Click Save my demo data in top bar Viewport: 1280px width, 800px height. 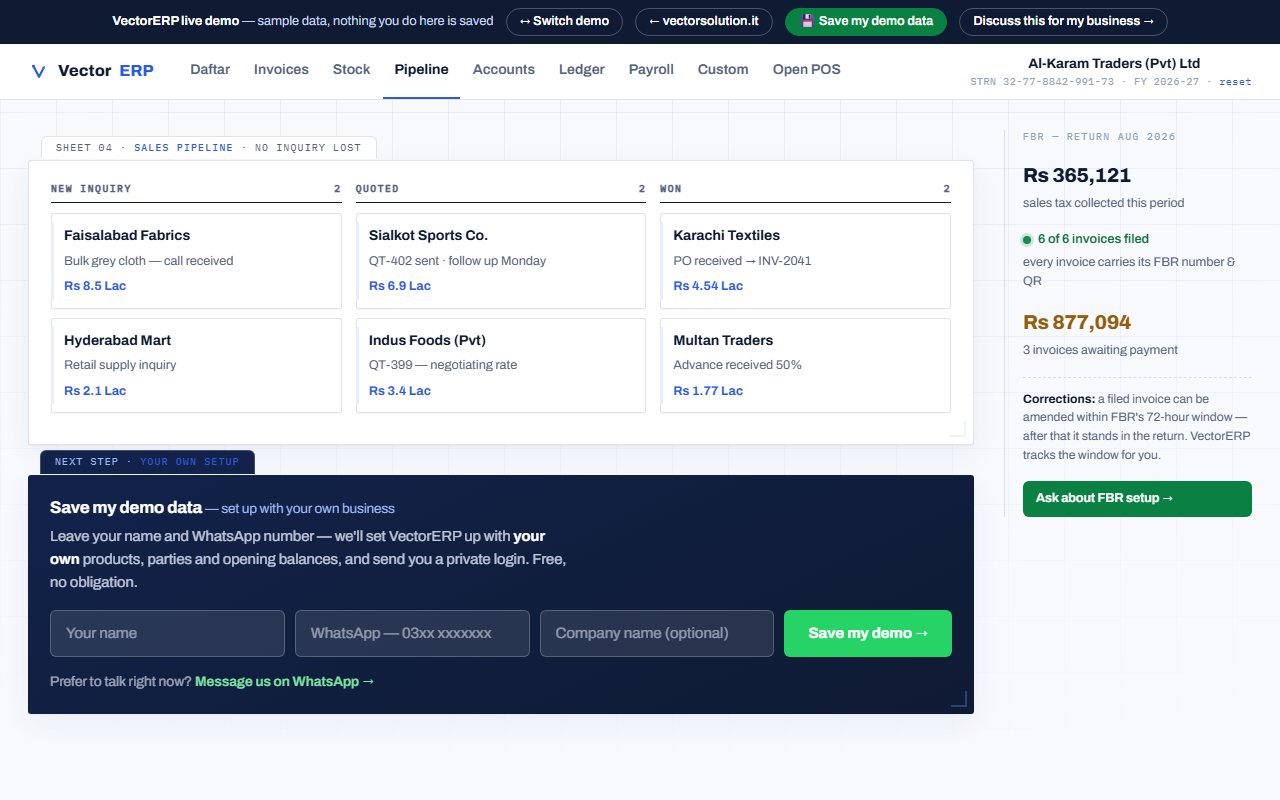pyautogui.click(x=866, y=21)
